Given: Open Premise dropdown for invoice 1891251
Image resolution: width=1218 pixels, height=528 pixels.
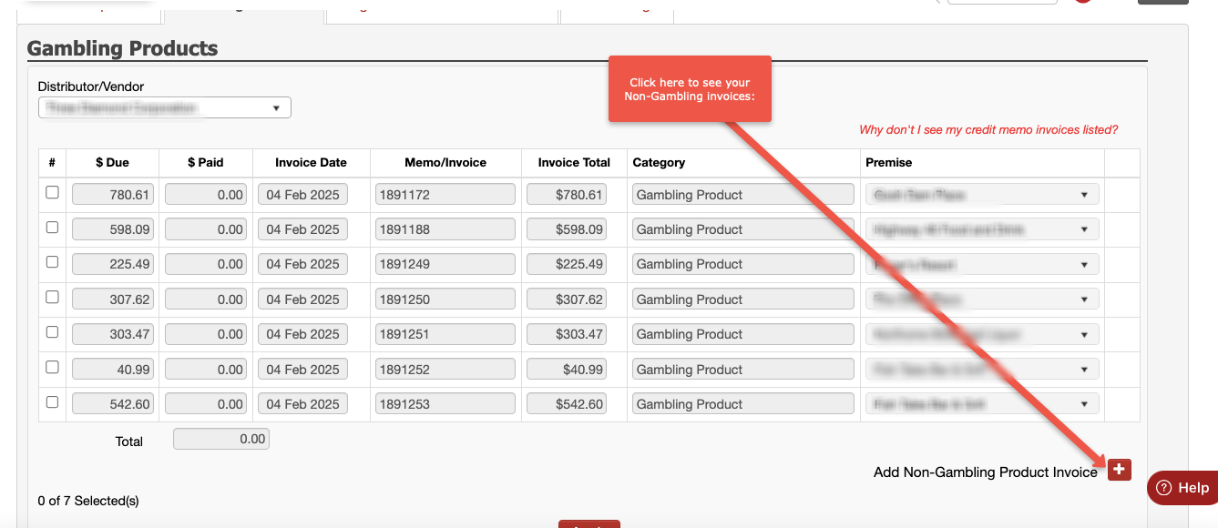Looking at the screenshot, I should pyautogui.click(x=982, y=335).
